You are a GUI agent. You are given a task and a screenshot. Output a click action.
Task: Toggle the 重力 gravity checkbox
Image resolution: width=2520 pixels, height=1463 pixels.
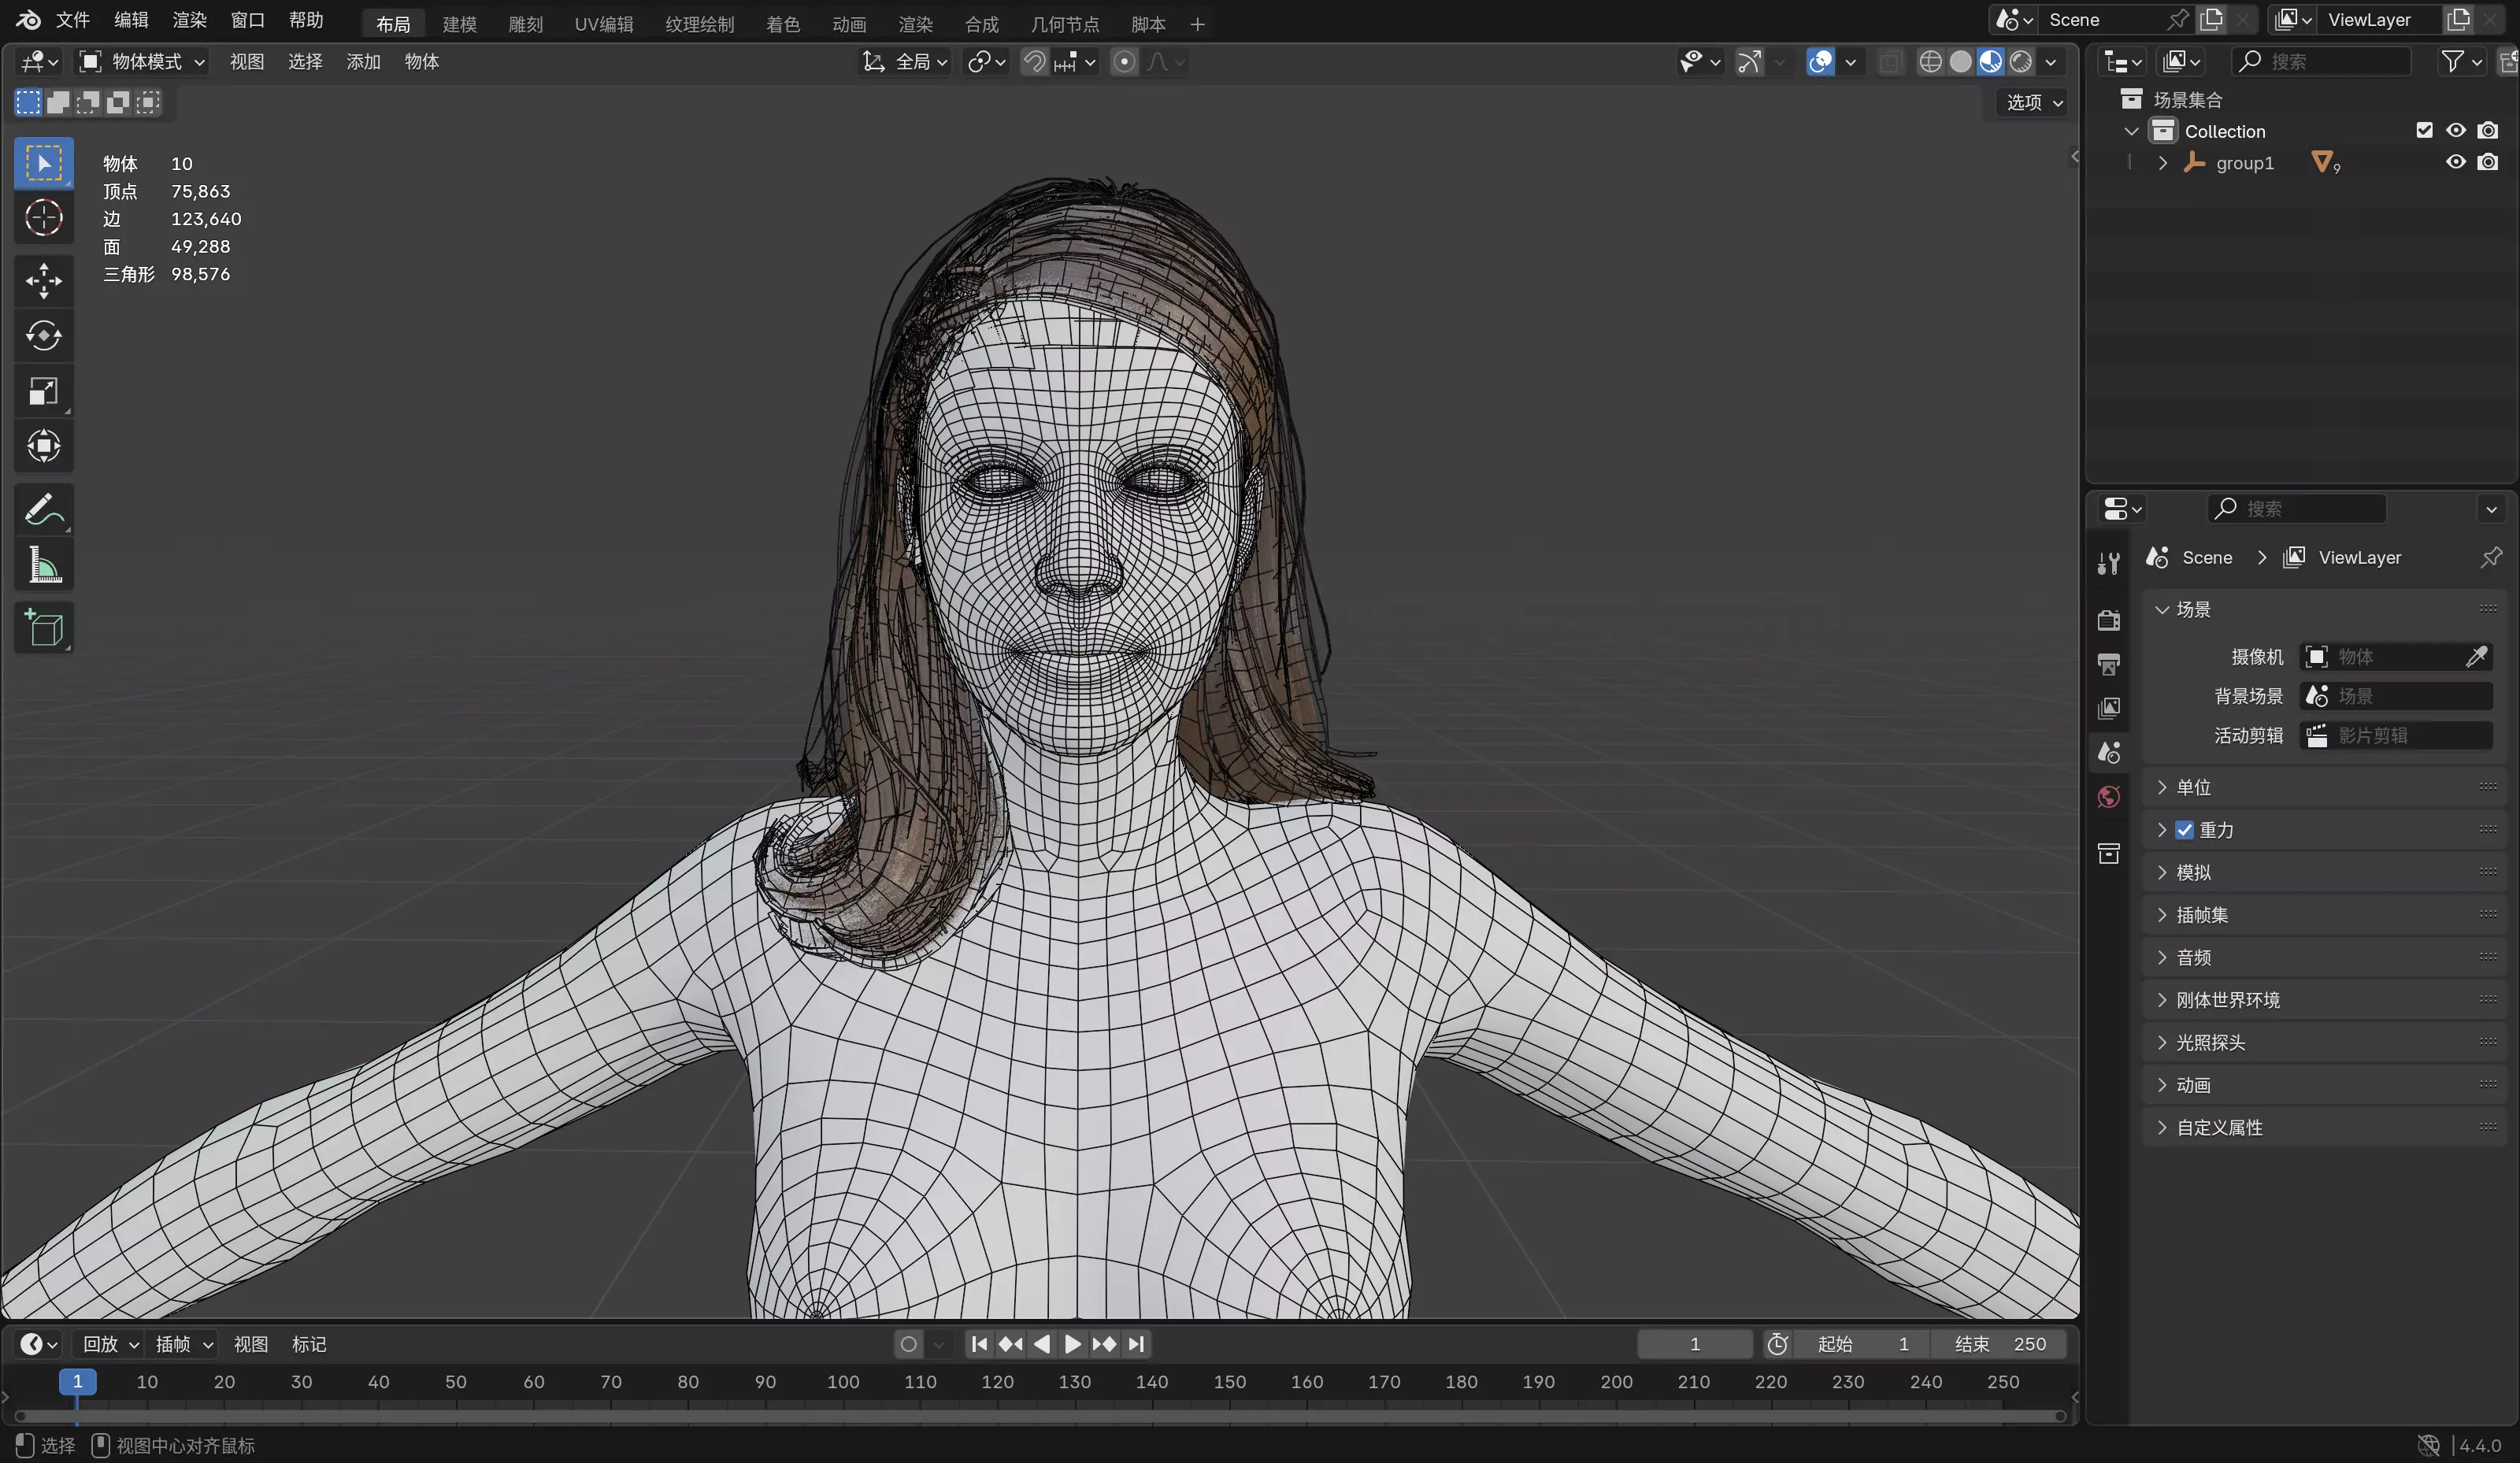(x=2184, y=830)
